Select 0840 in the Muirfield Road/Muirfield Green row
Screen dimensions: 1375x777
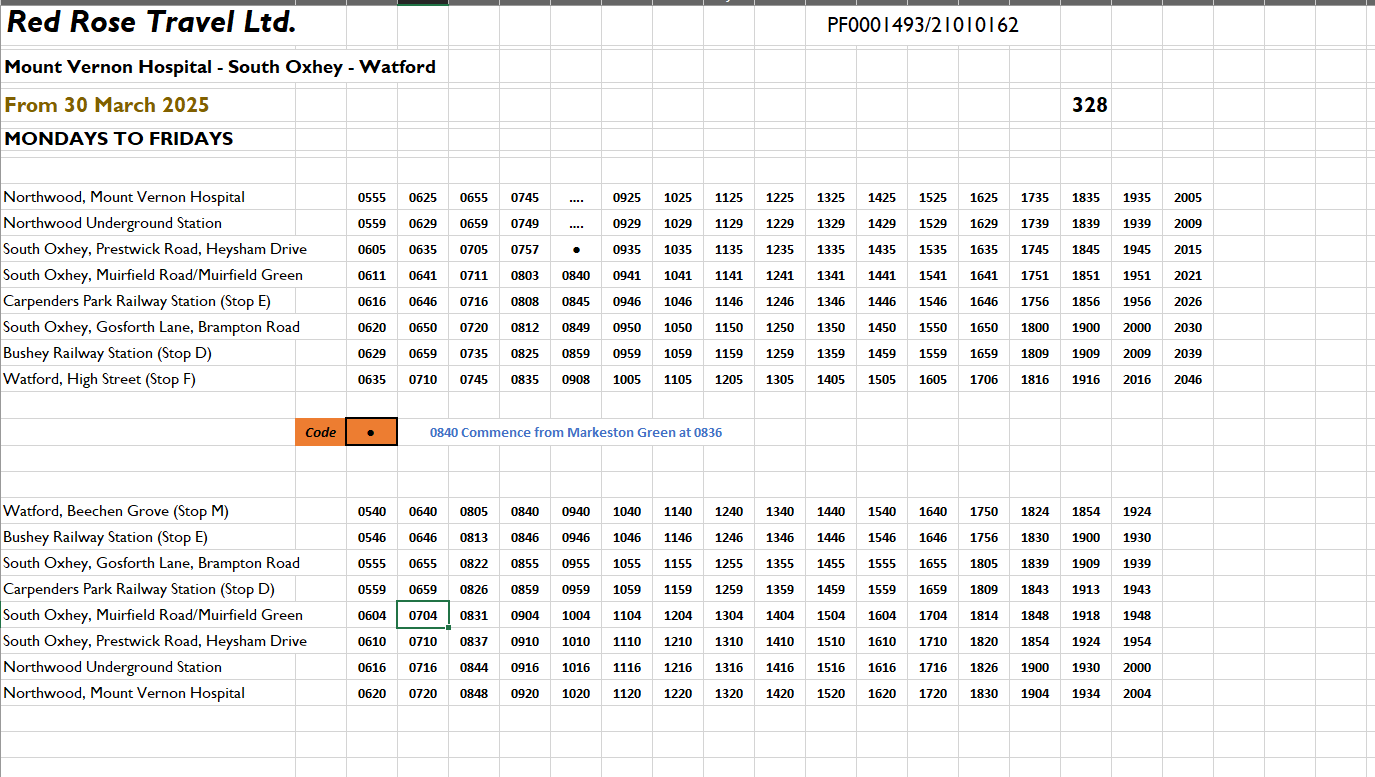576,276
